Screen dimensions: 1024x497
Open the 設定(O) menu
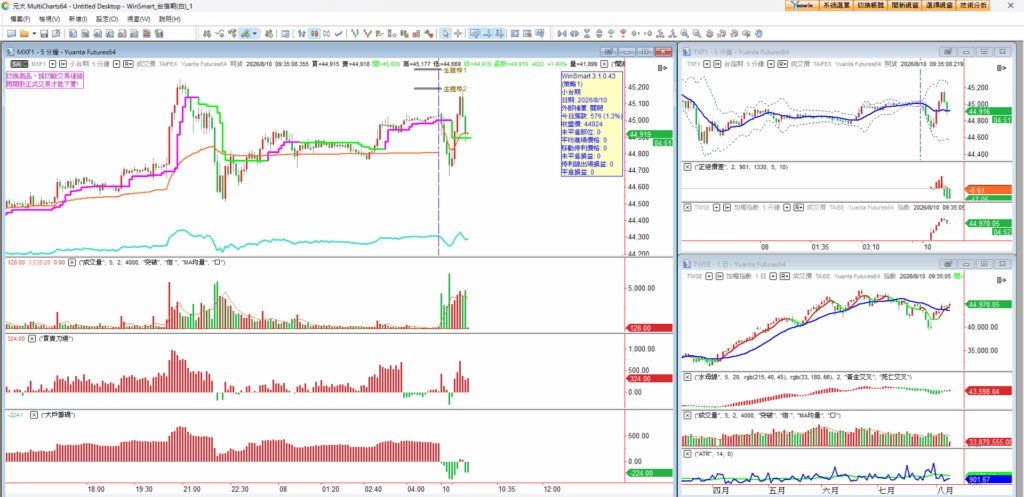tap(107, 19)
